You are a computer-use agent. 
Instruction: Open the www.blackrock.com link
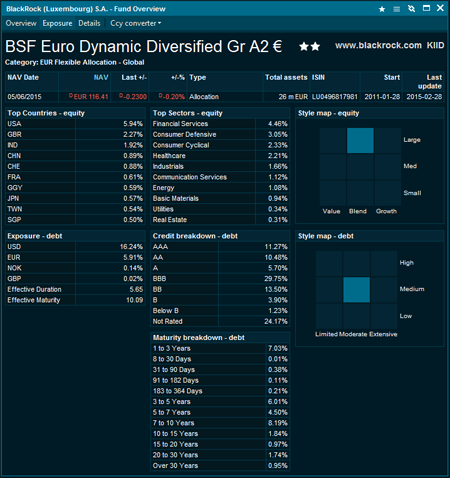pos(378,45)
